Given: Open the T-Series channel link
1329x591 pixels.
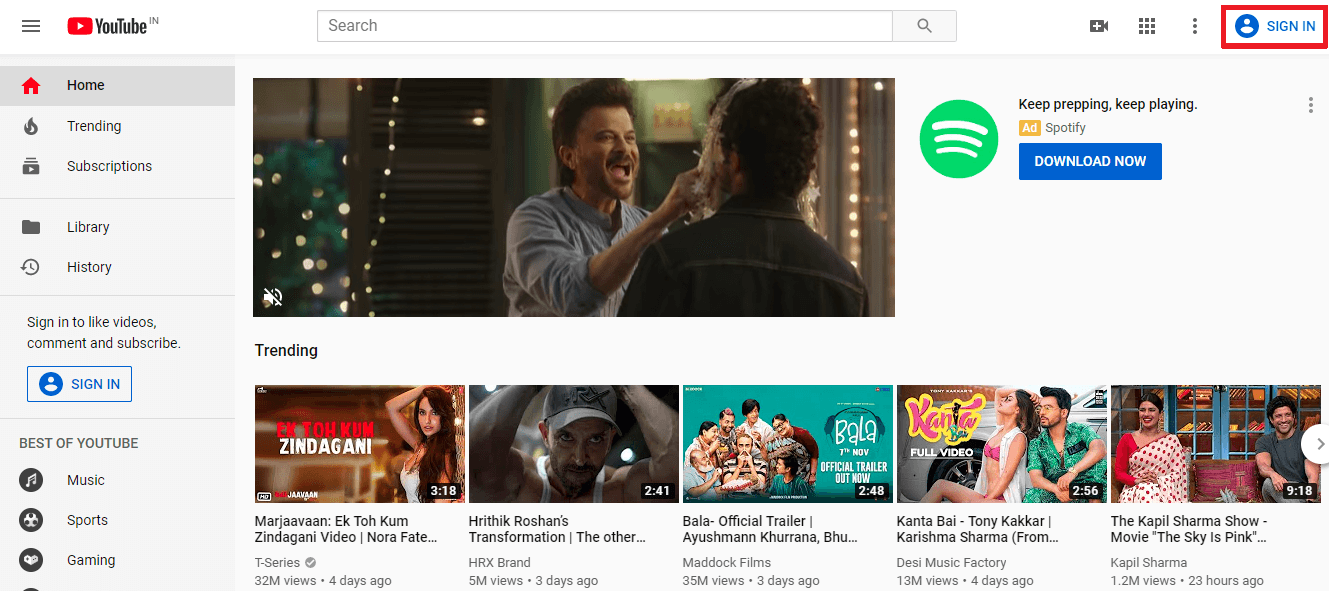Looking at the screenshot, I should pos(277,562).
